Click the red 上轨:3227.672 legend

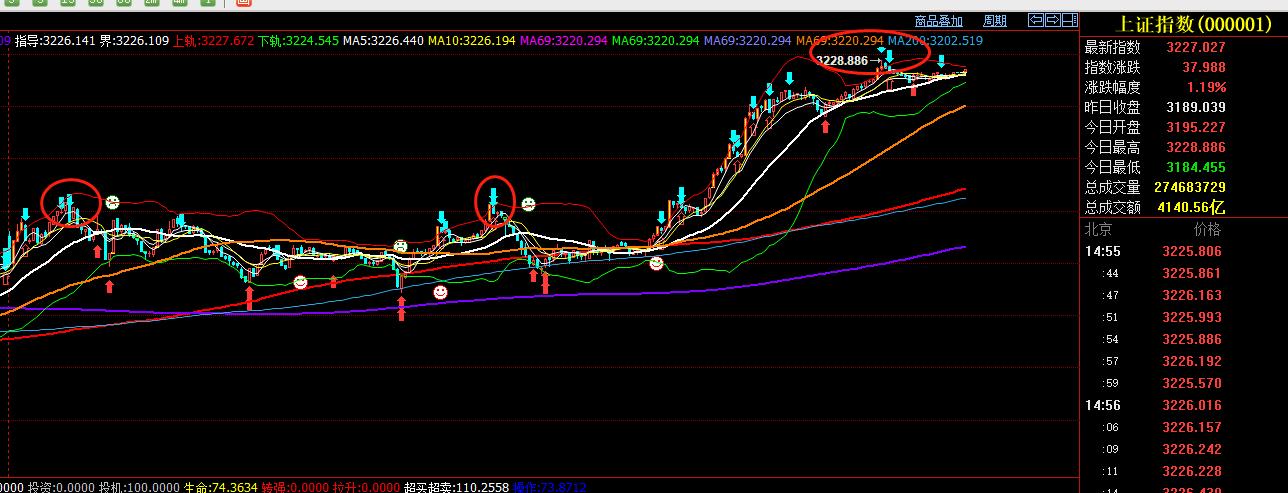[213, 41]
